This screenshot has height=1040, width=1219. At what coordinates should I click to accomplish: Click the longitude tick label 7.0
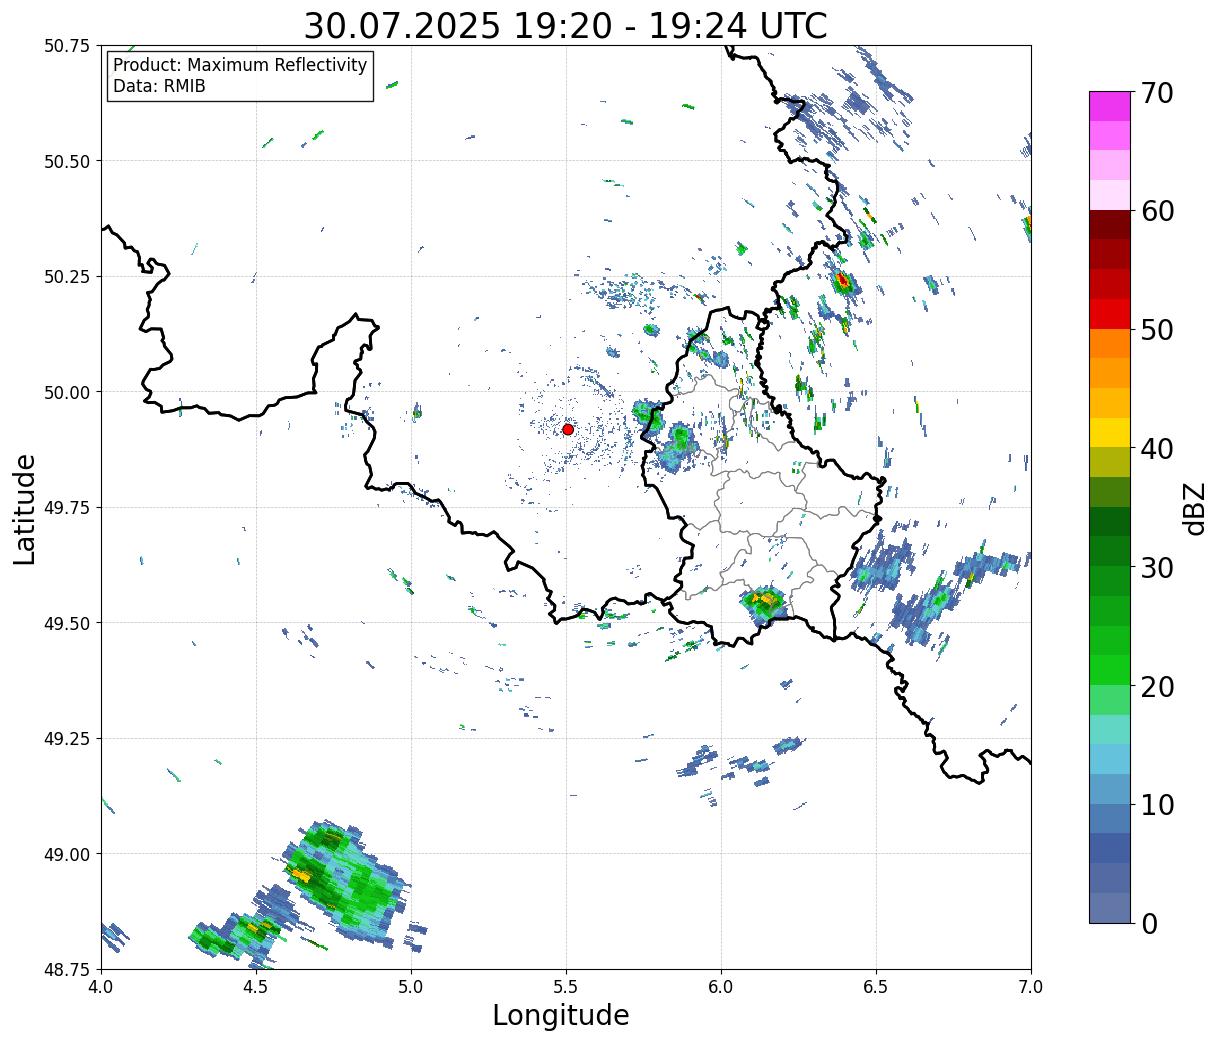(x=1031, y=987)
